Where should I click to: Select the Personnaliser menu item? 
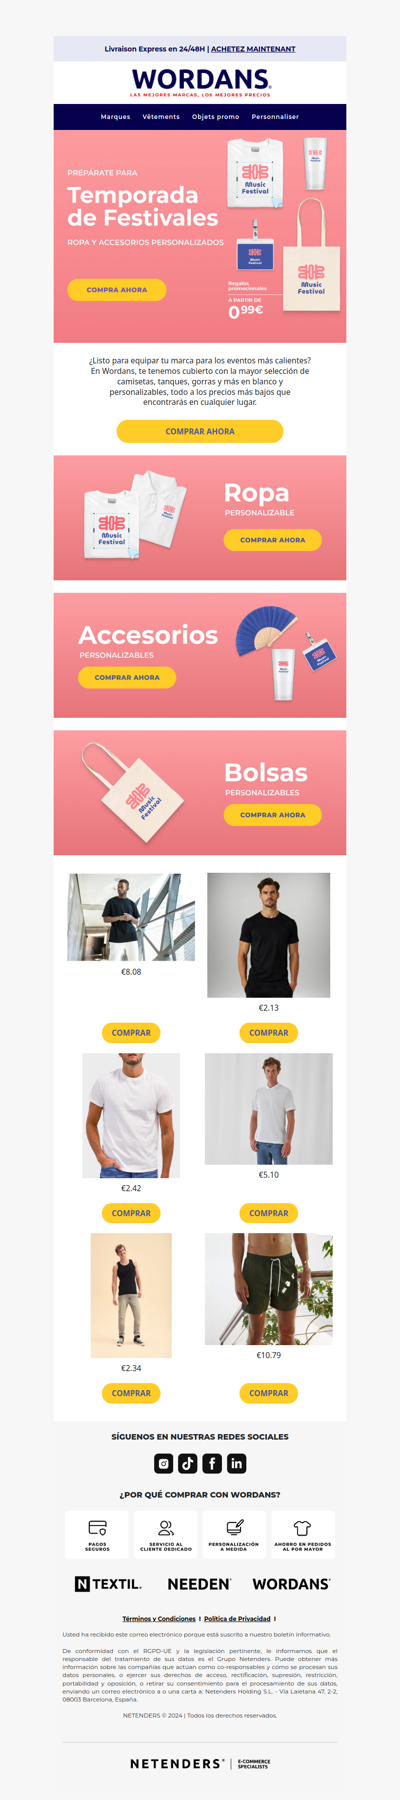pyautogui.click(x=275, y=117)
